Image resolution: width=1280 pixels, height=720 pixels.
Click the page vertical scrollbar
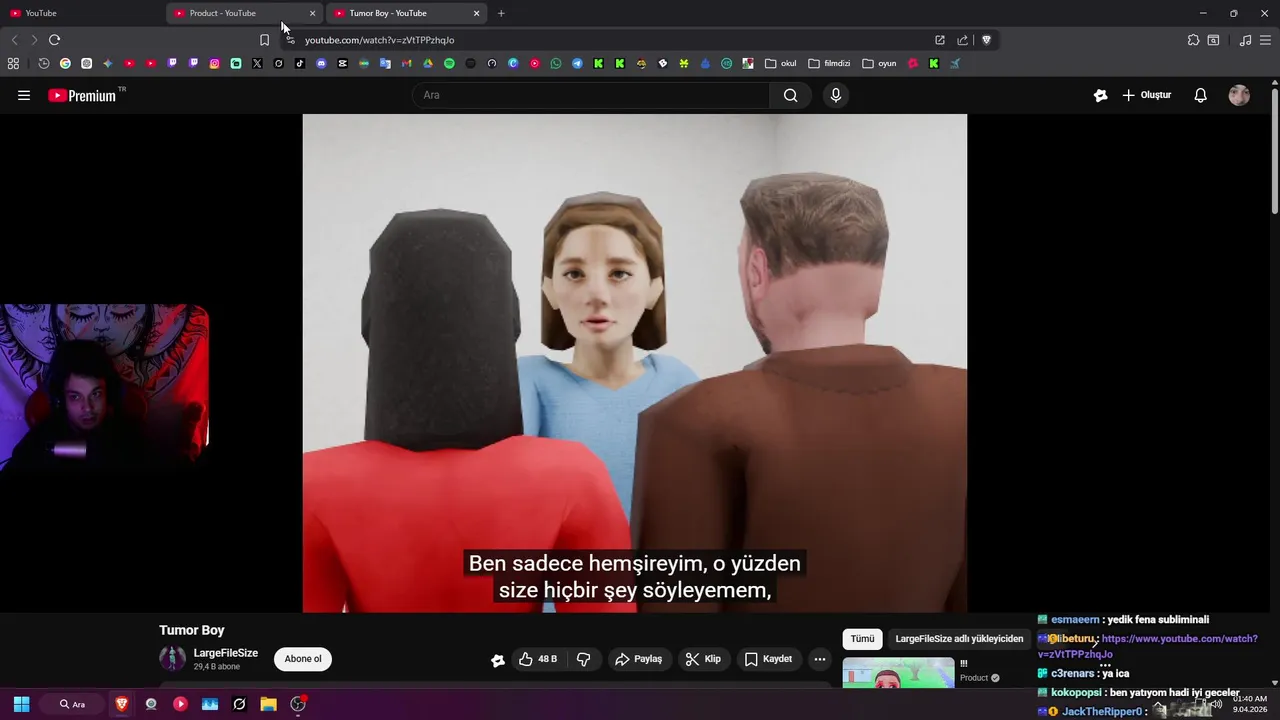click(1274, 150)
